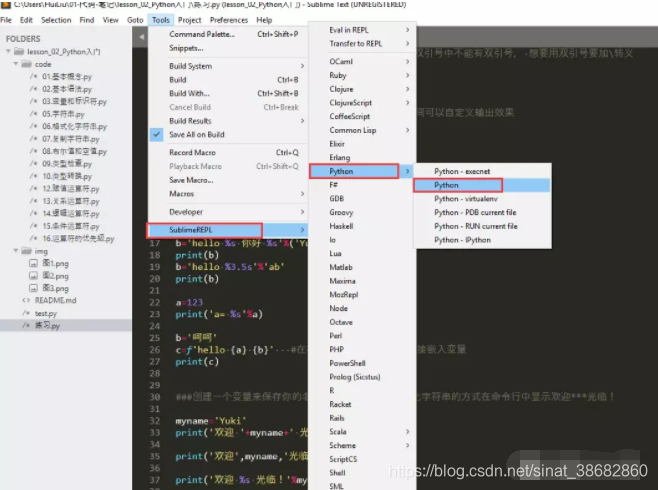Image resolution: width=658 pixels, height=490 pixels.
Task: Open the Ruby REPL submenu
Action: tap(362, 76)
